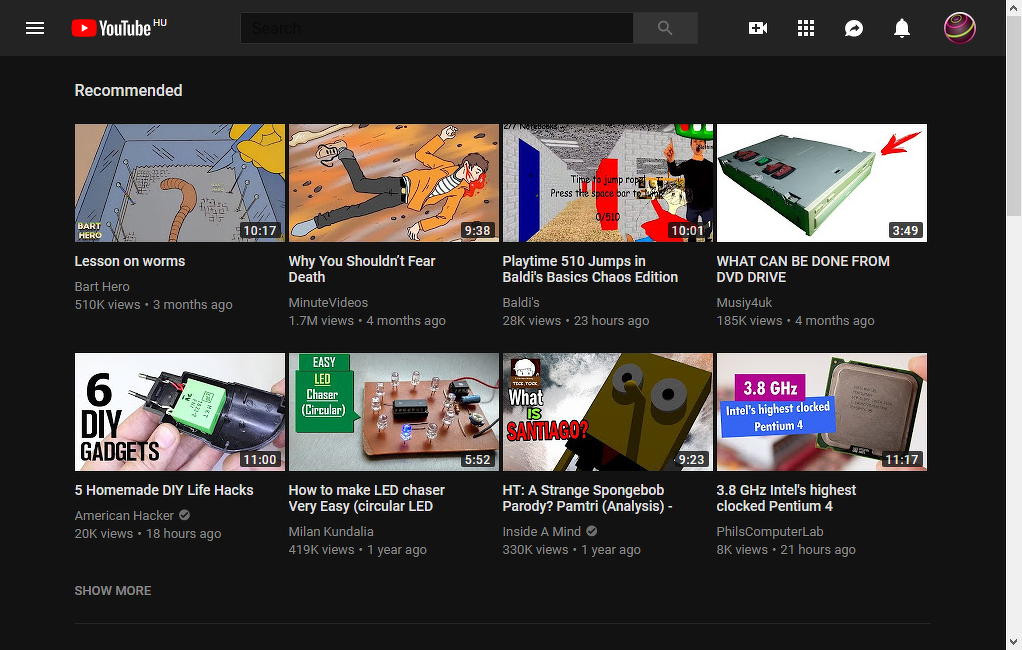Click the '5 Homemade DIY Life Hacks' title

click(164, 490)
